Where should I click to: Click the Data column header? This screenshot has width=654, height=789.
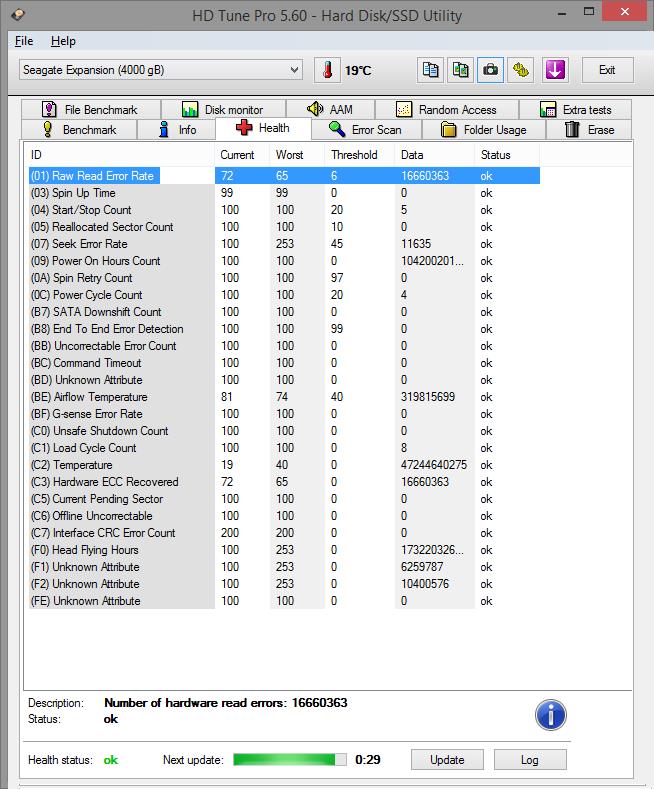point(435,155)
